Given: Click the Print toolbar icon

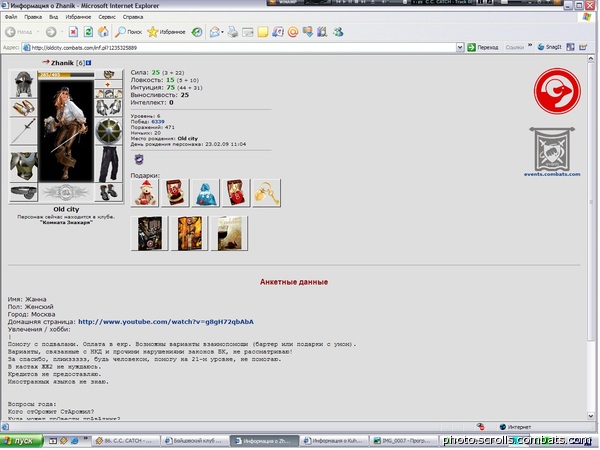Looking at the screenshot, I should (233, 32).
